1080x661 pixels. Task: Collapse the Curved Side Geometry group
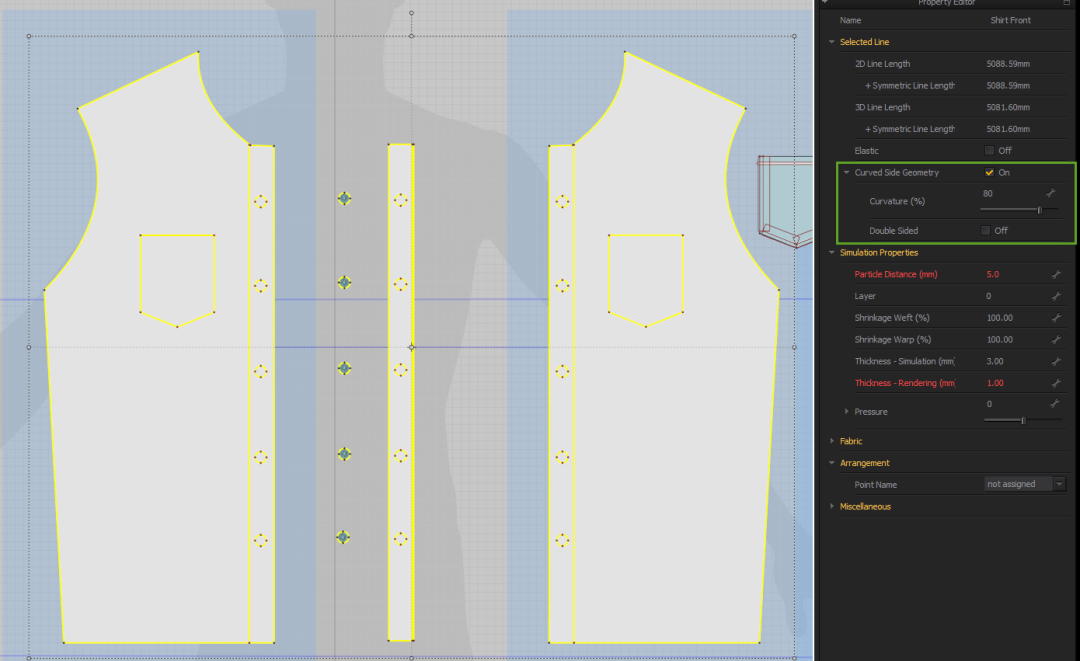[x=847, y=173]
